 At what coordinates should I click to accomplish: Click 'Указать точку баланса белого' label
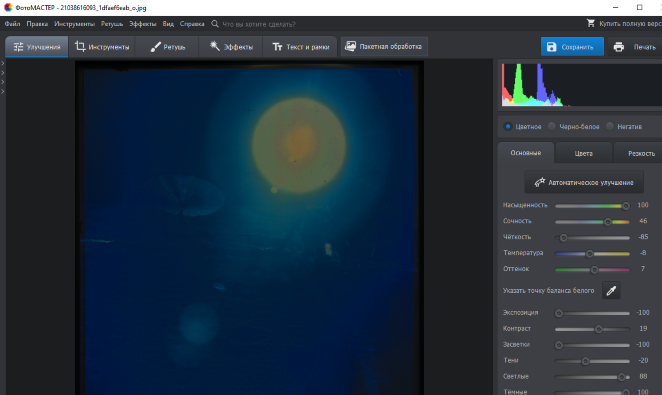[548, 290]
